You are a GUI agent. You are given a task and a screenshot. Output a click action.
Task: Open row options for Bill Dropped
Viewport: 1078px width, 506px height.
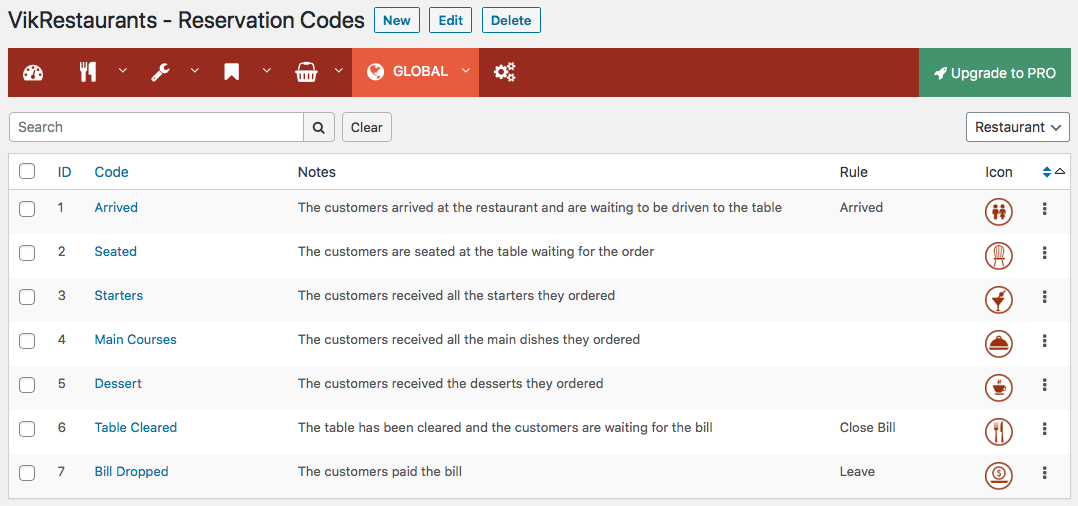click(1044, 473)
